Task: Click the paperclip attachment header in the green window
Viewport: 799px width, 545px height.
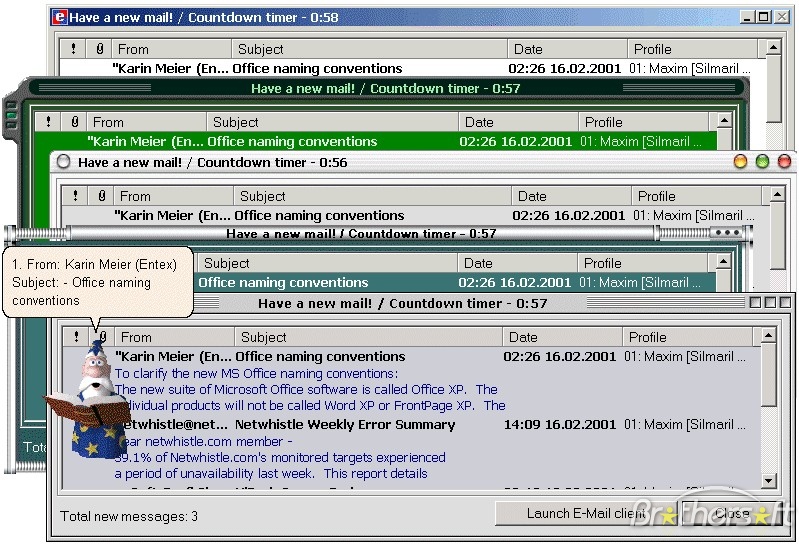Action: coord(74,122)
